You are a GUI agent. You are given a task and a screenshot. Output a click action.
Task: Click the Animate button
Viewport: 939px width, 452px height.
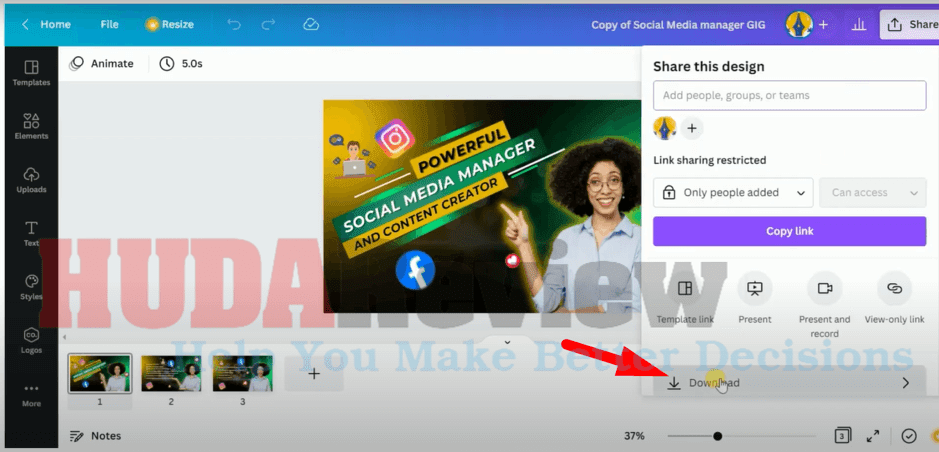(x=101, y=63)
